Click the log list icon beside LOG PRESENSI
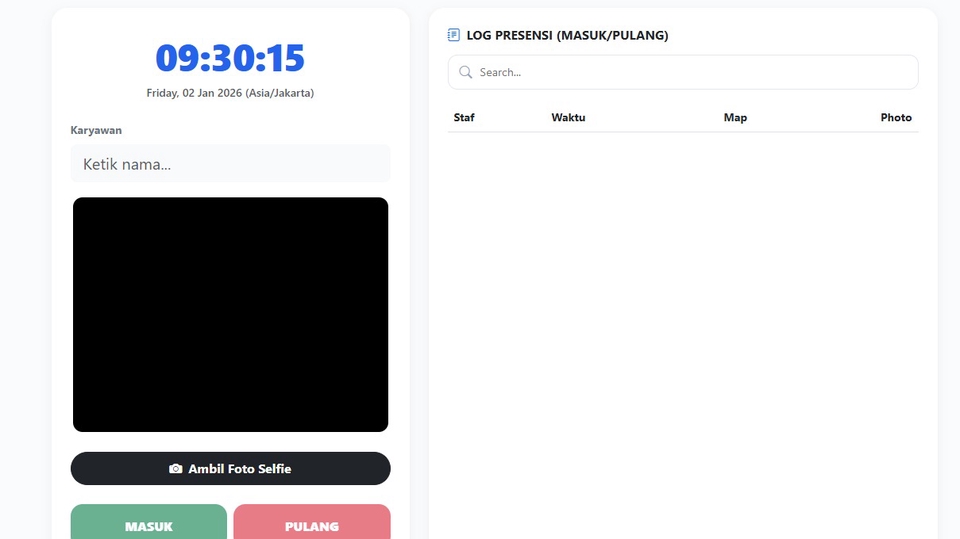960x539 pixels. click(454, 35)
